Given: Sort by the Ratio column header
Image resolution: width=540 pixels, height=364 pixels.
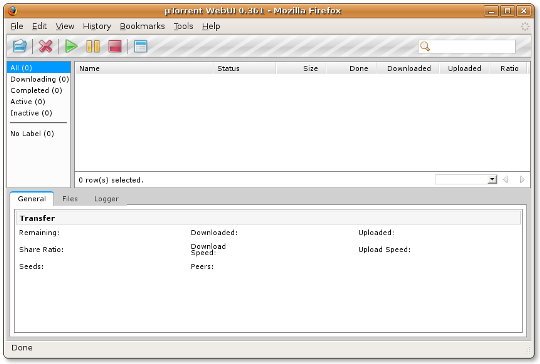Looking at the screenshot, I should coord(509,68).
